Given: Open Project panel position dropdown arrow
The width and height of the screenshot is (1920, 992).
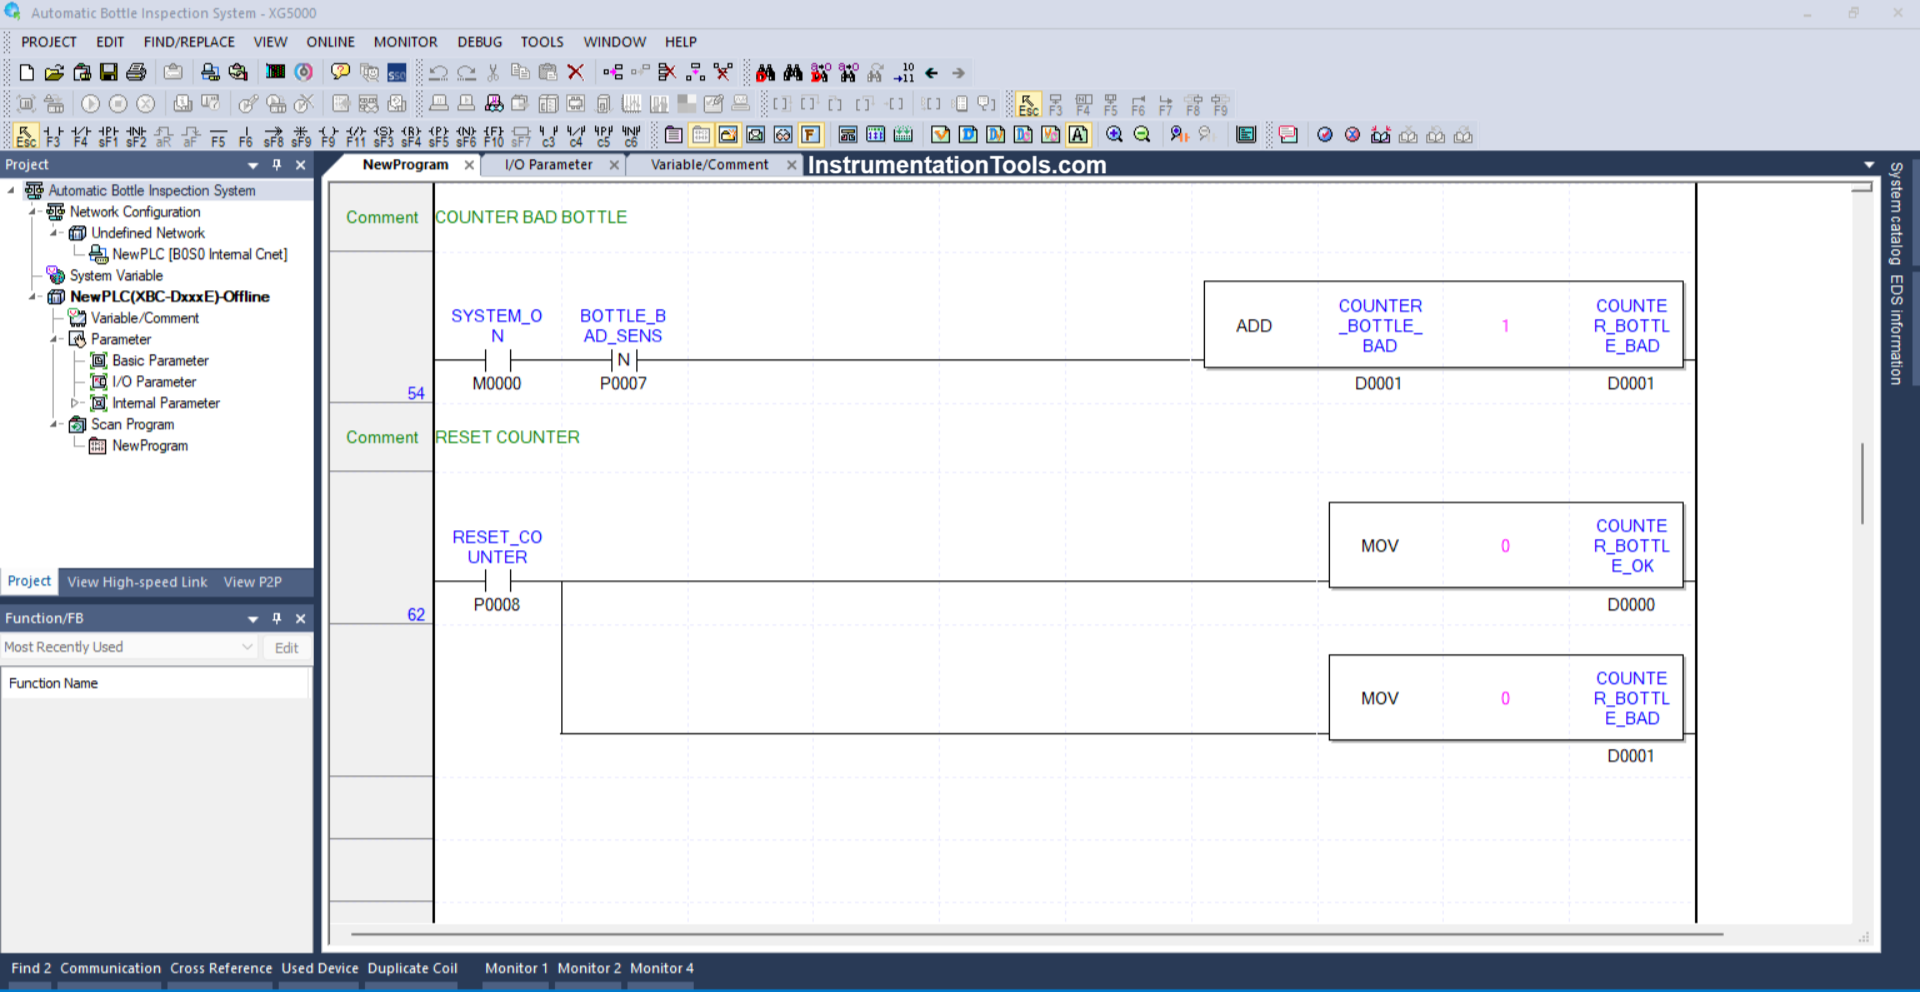Looking at the screenshot, I should point(253,165).
